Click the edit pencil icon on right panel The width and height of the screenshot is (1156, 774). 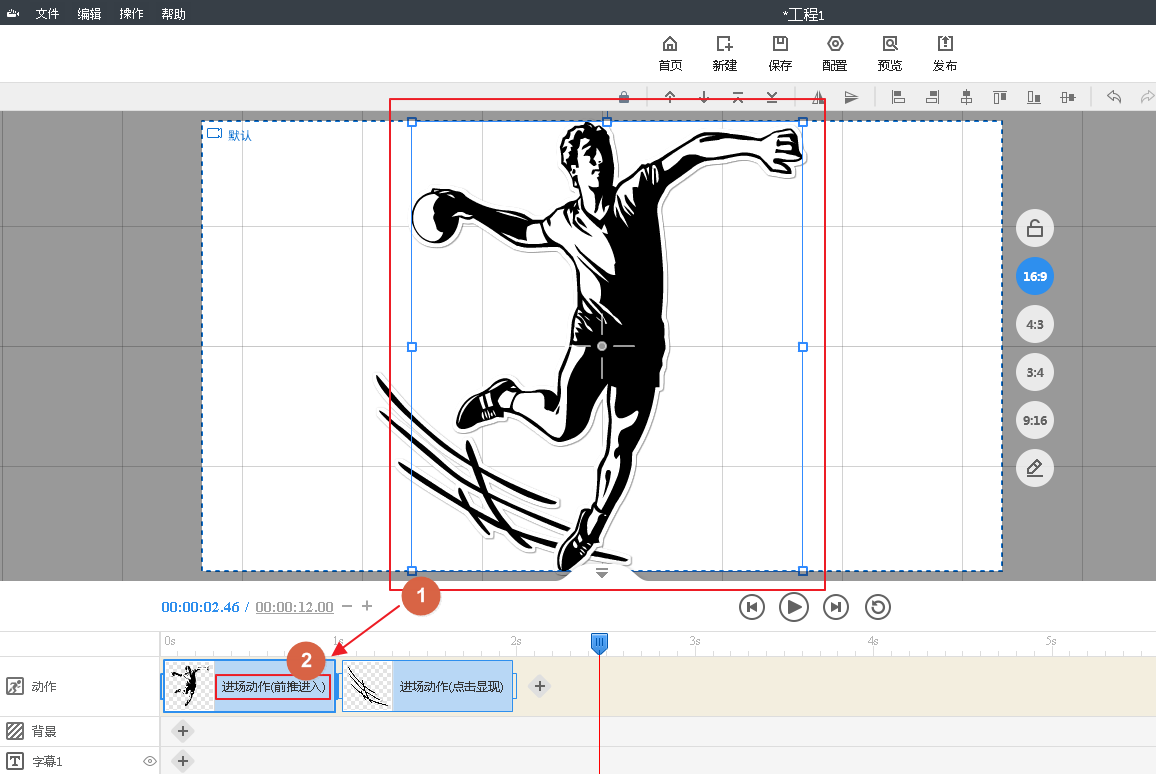pyautogui.click(x=1035, y=468)
